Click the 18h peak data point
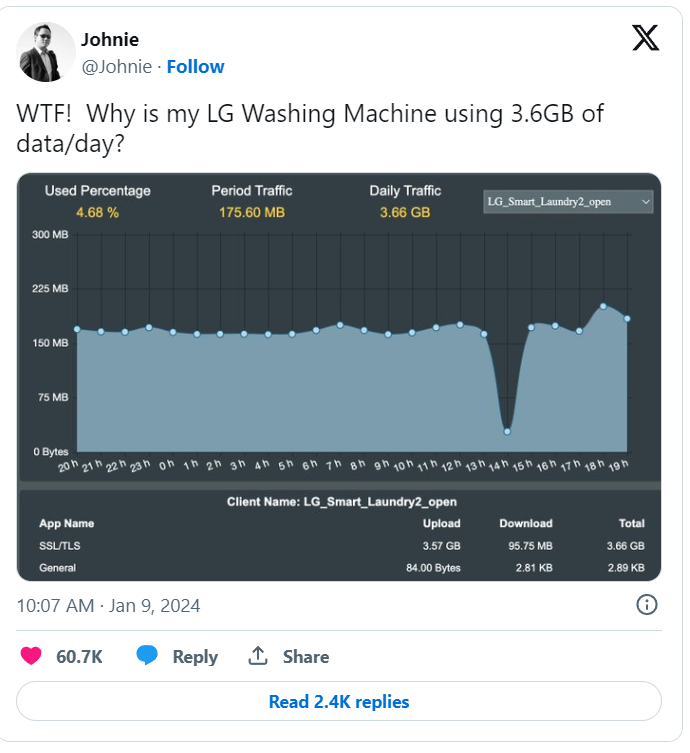This screenshot has width=690, height=753. click(x=603, y=306)
